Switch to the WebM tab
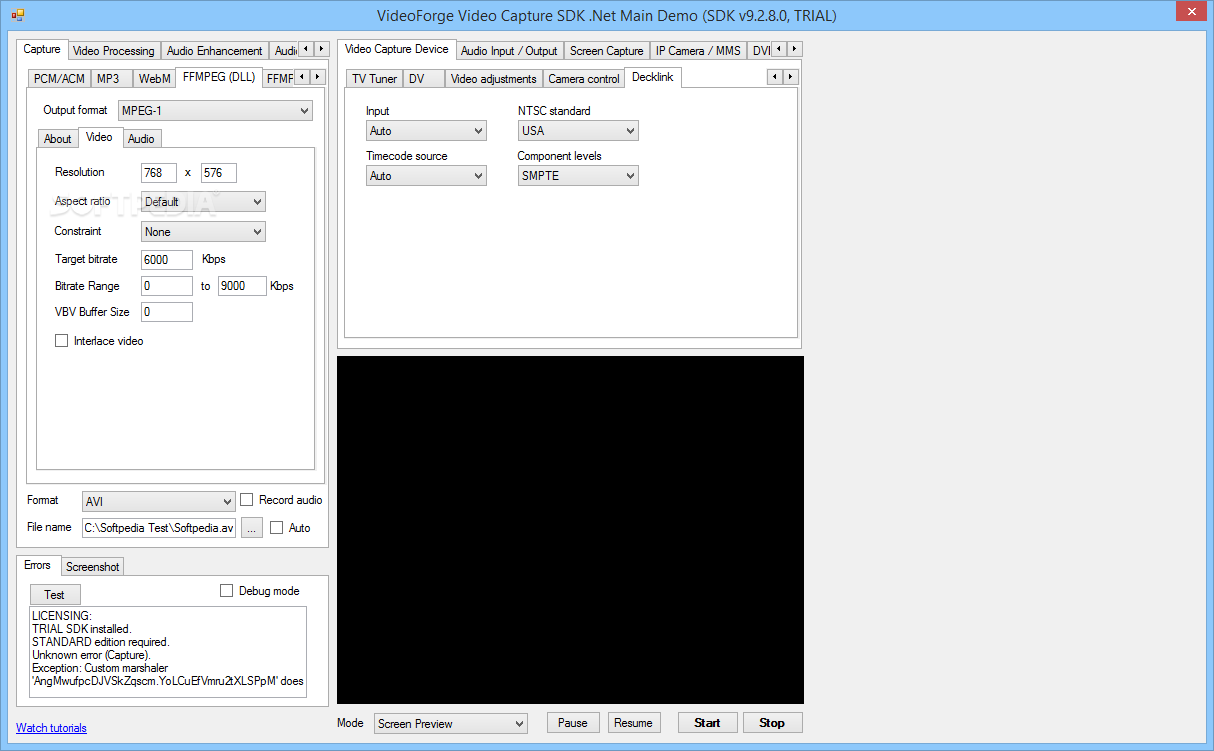Image resolution: width=1214 pixels, height=751 pixels. pos(154,79)
